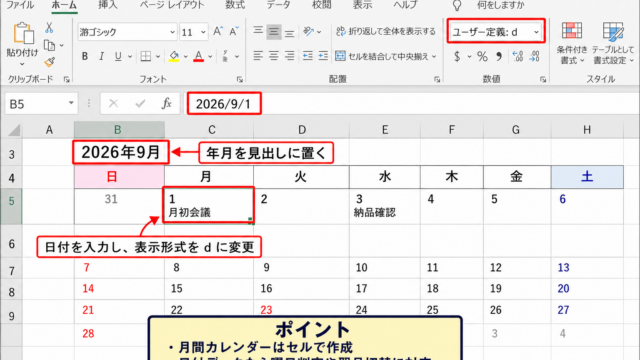Image resolution: width=640 pixels, height=360 pixels.
Task: Align cell text left
Action: (x=258, y=56)
